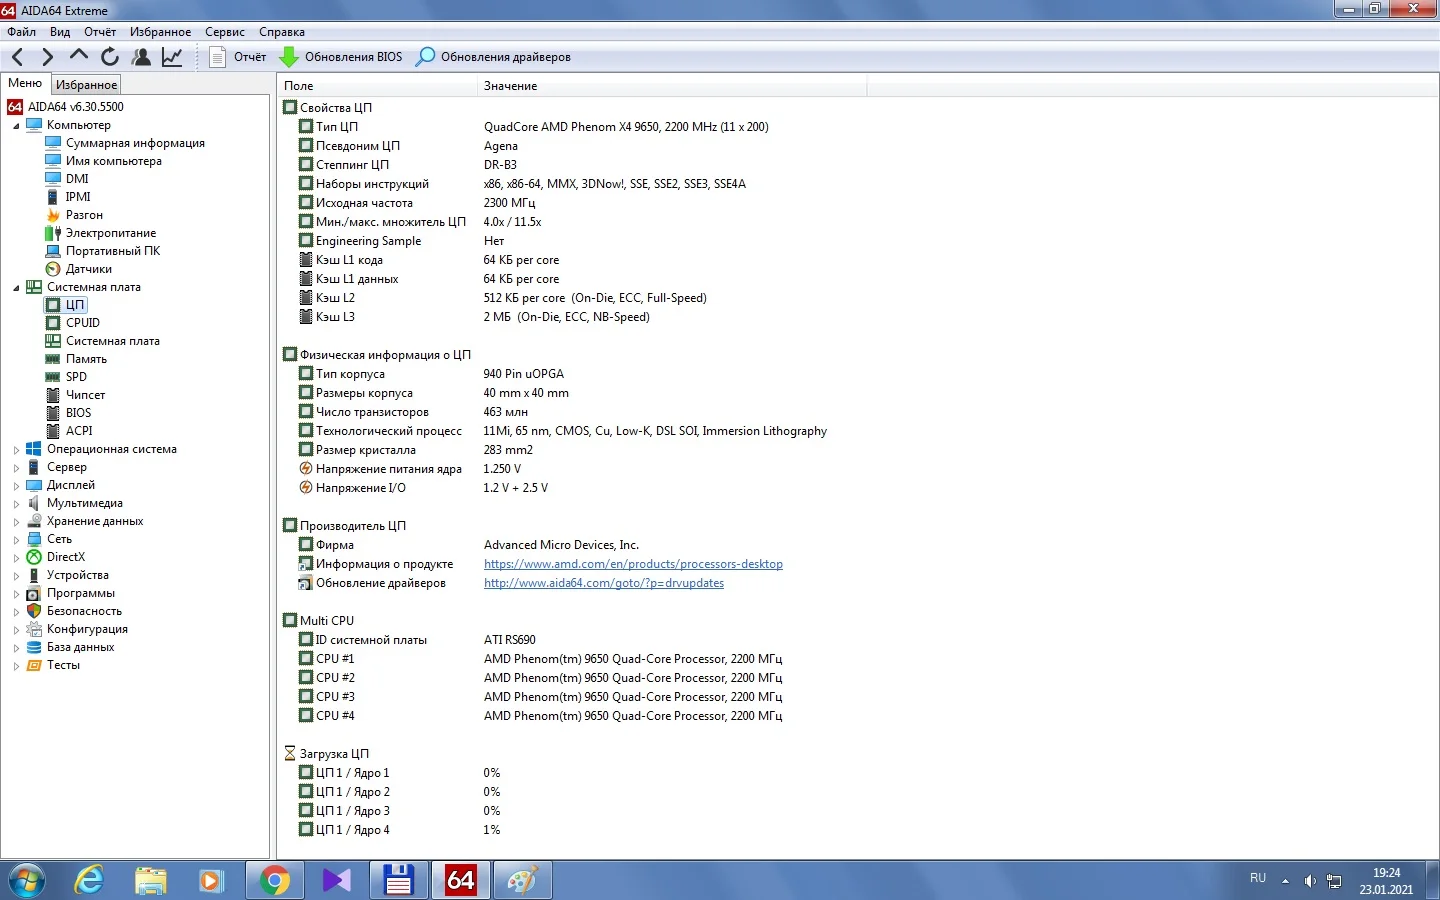Click the Поле column header

point(377,86)
